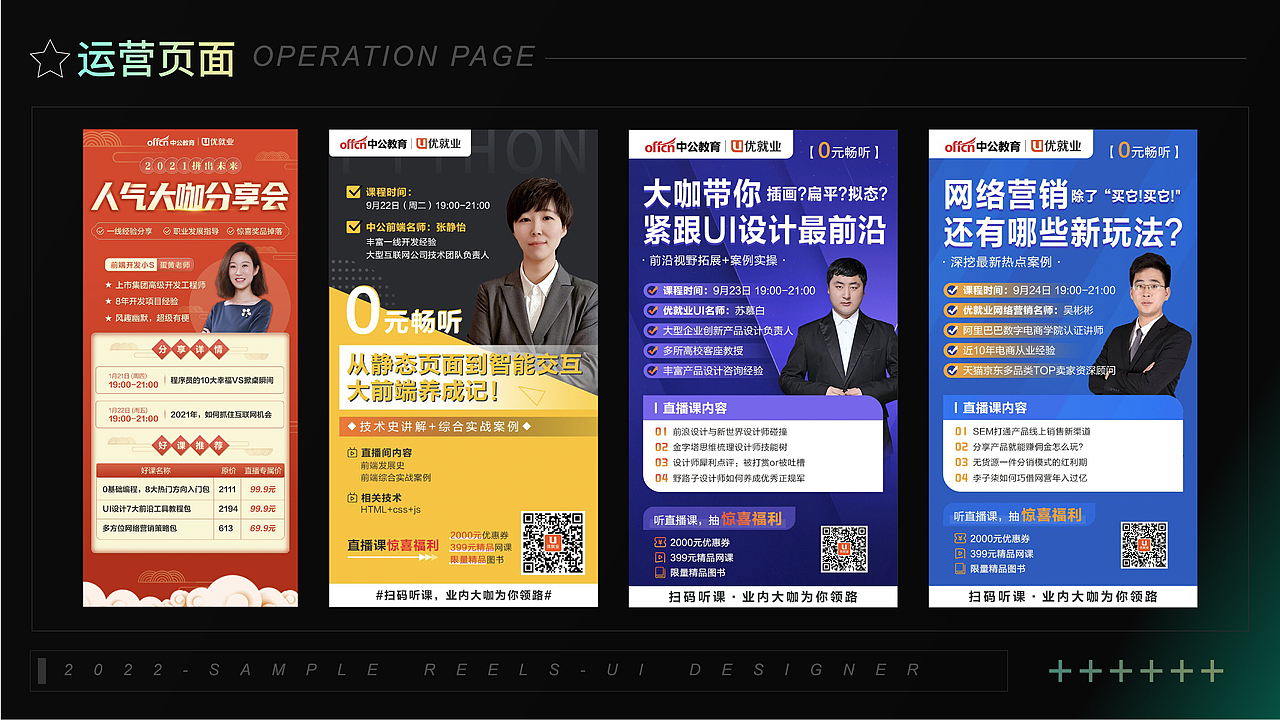Click item 04 李子柒如何巧借网红年入过亿

click(1021, 478)
